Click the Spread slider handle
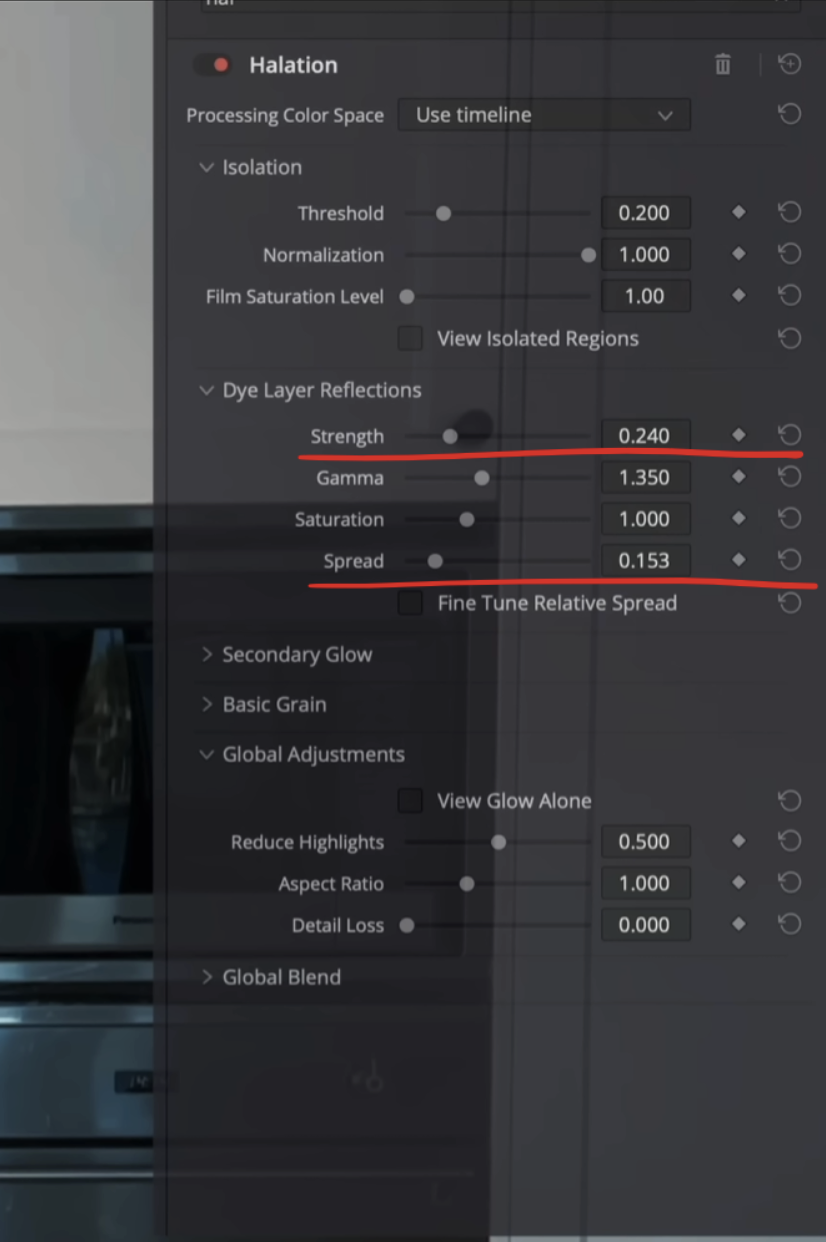 (435, 561)
